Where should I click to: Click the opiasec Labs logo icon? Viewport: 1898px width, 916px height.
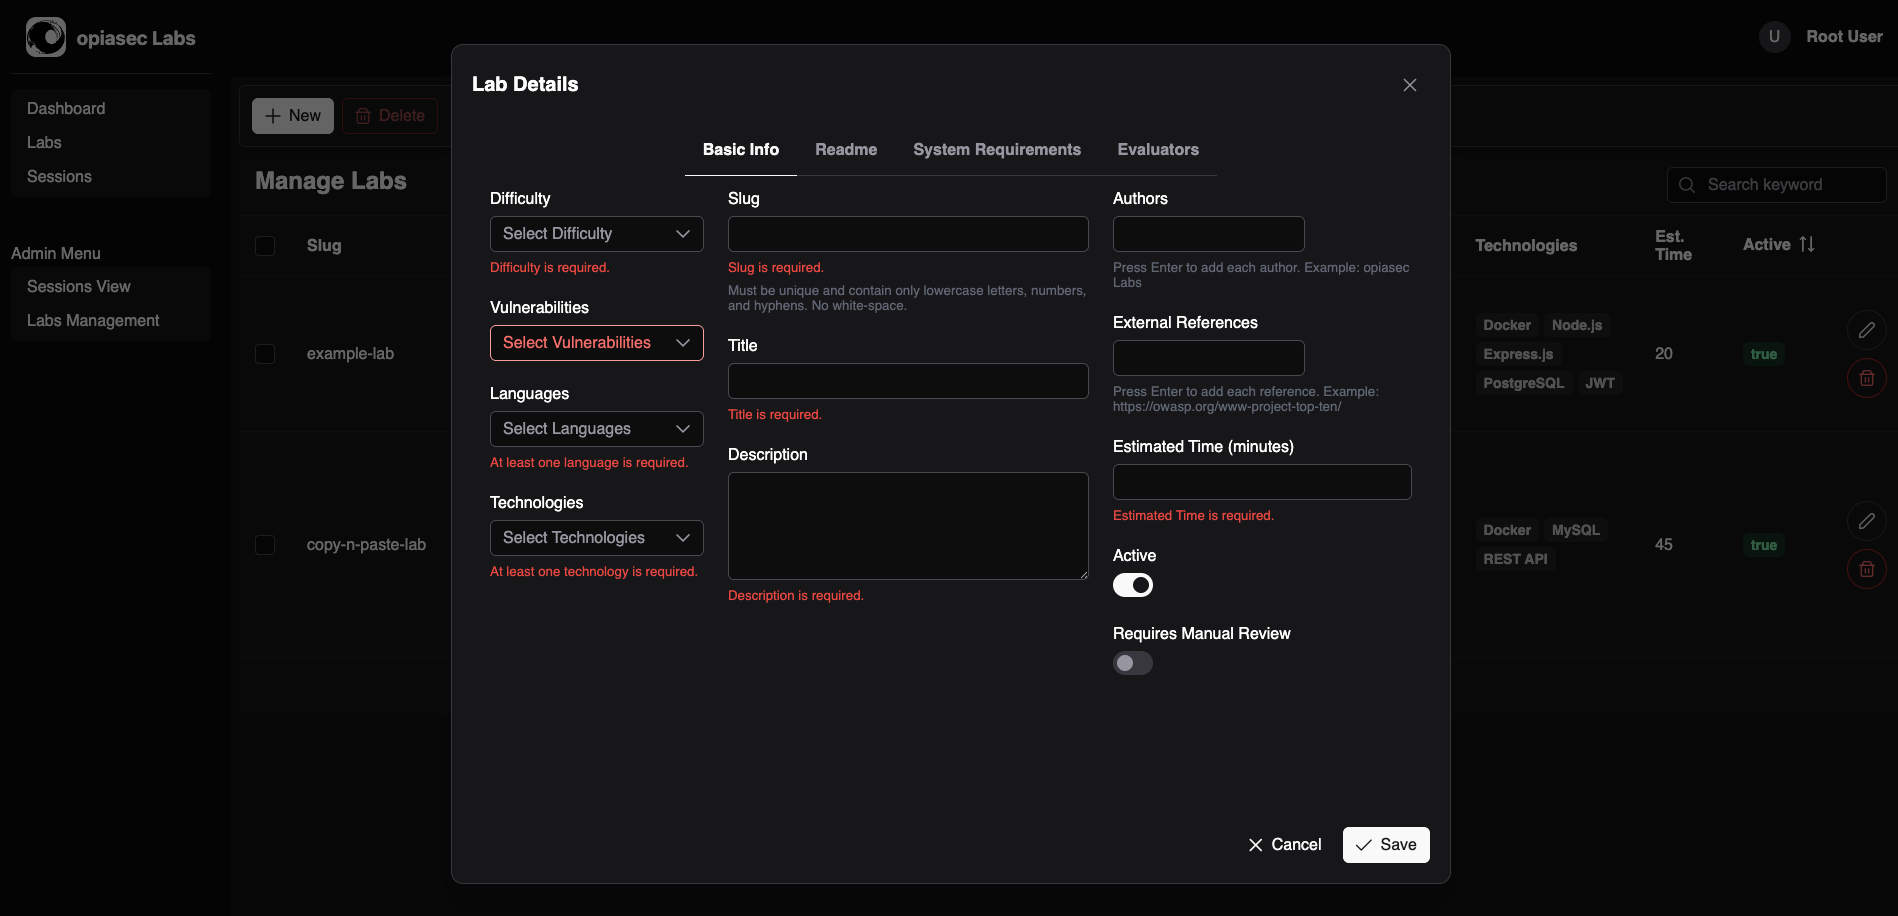[46, 37]
